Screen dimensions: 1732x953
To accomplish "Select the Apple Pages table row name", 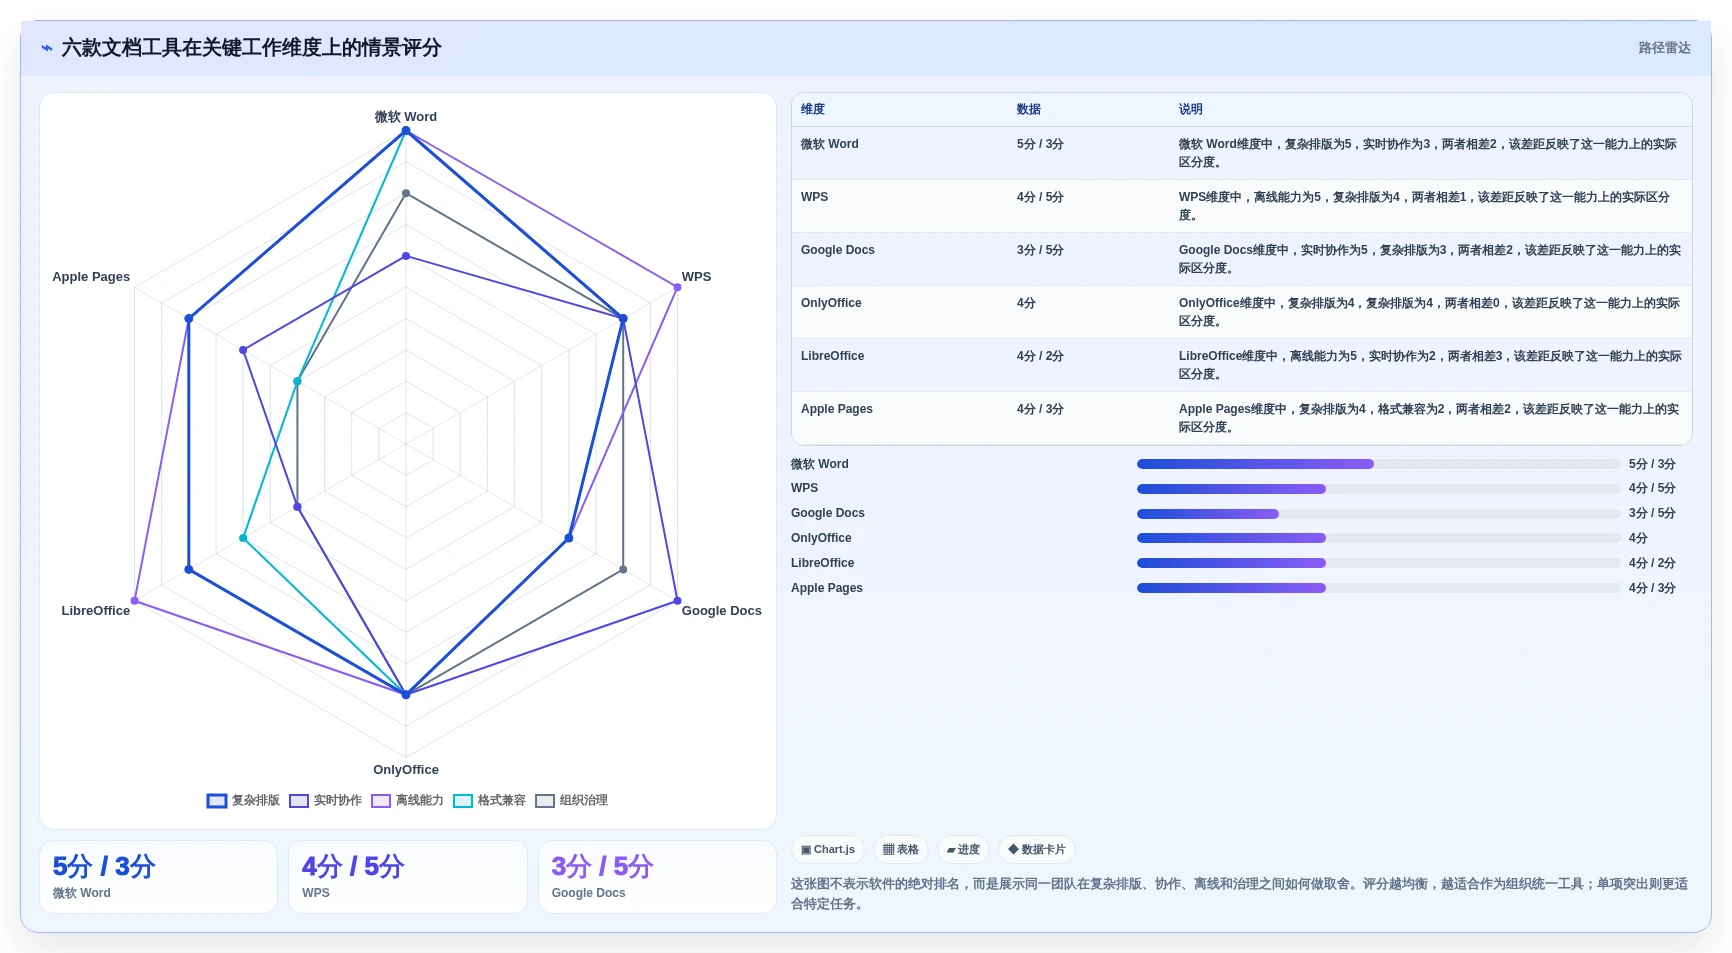I will [x=837, y=409].
